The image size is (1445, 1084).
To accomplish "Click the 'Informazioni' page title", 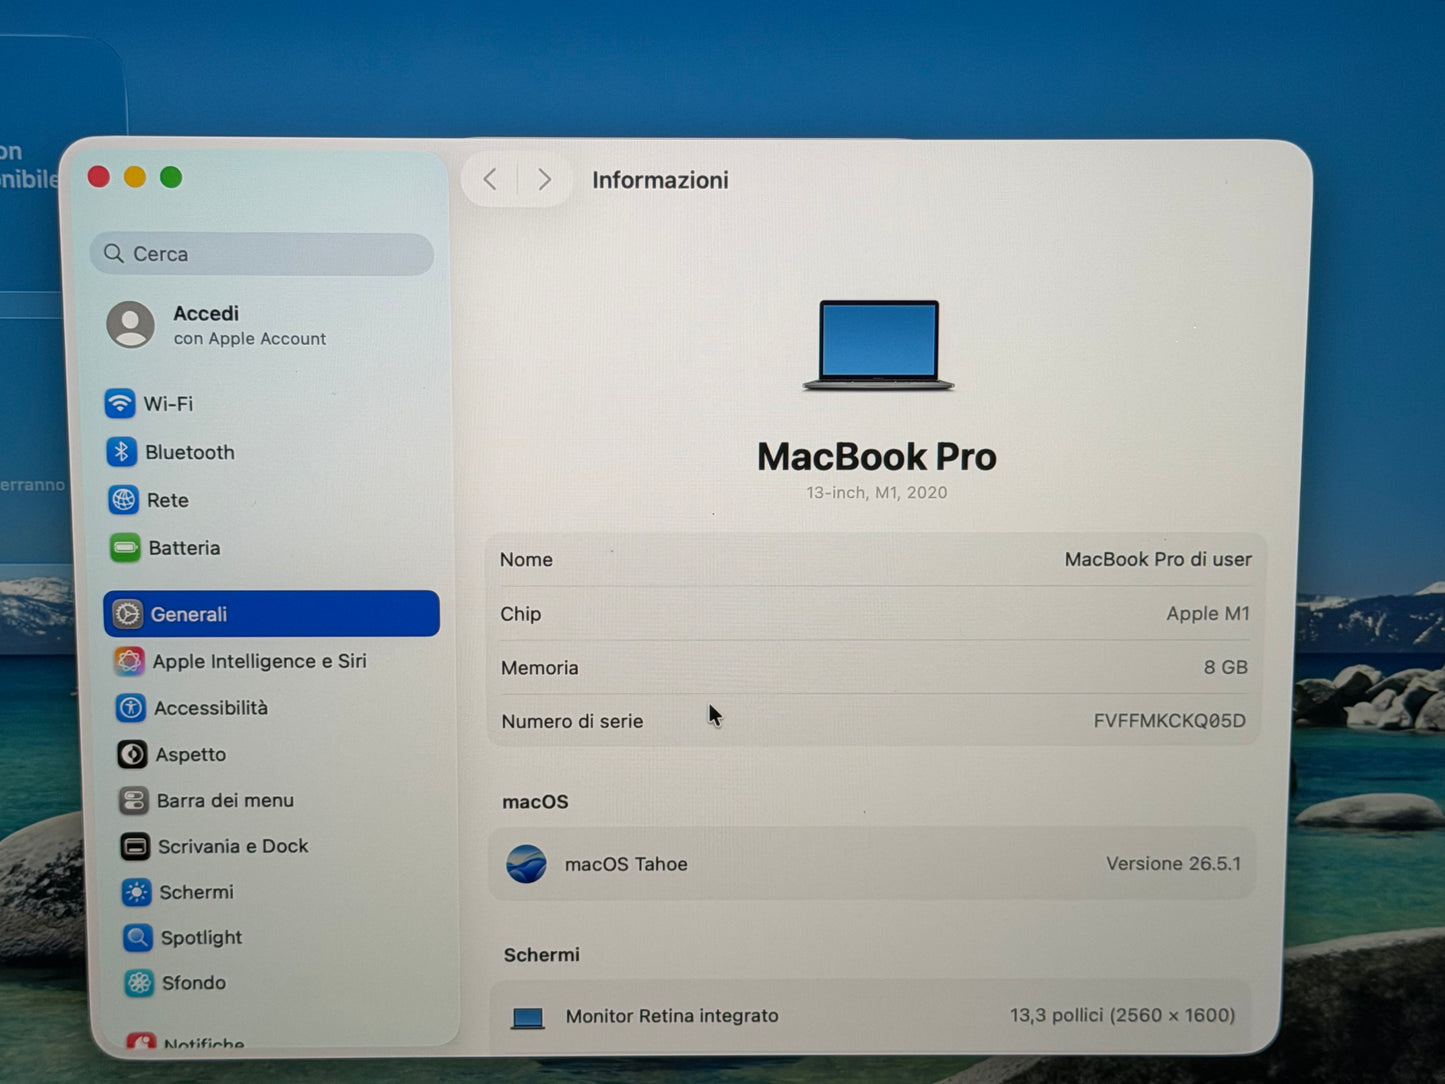I will [660, 180].
